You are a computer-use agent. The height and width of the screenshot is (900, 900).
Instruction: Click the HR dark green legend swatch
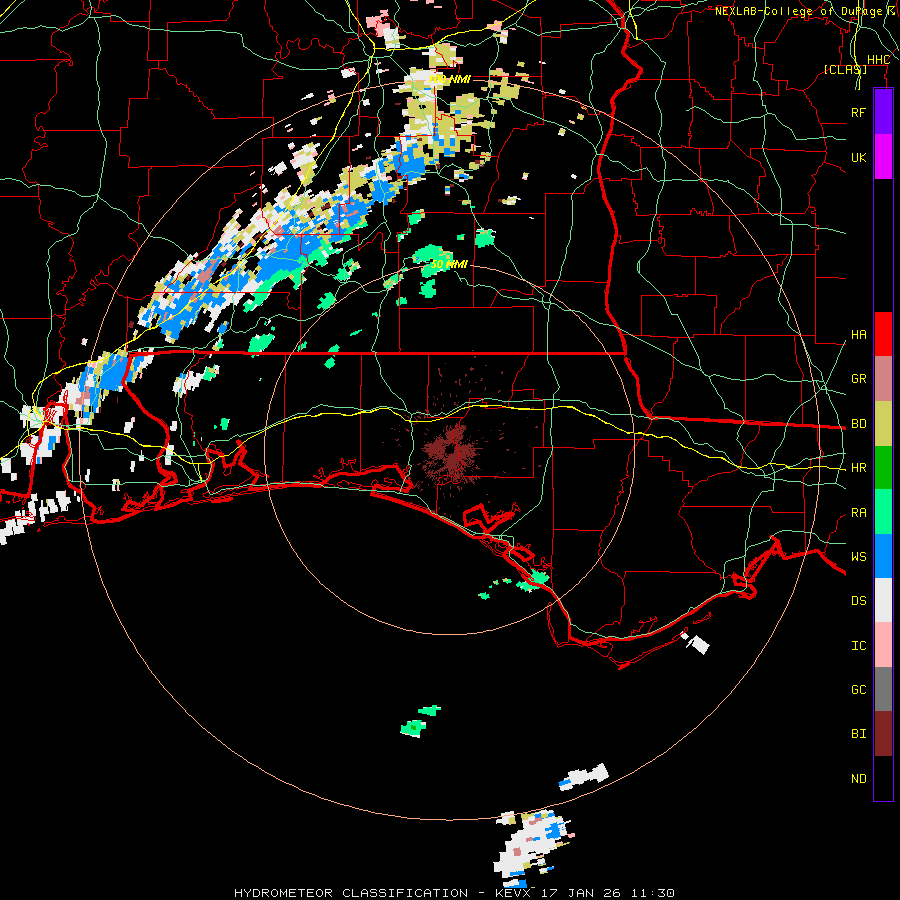click(883, 467)
